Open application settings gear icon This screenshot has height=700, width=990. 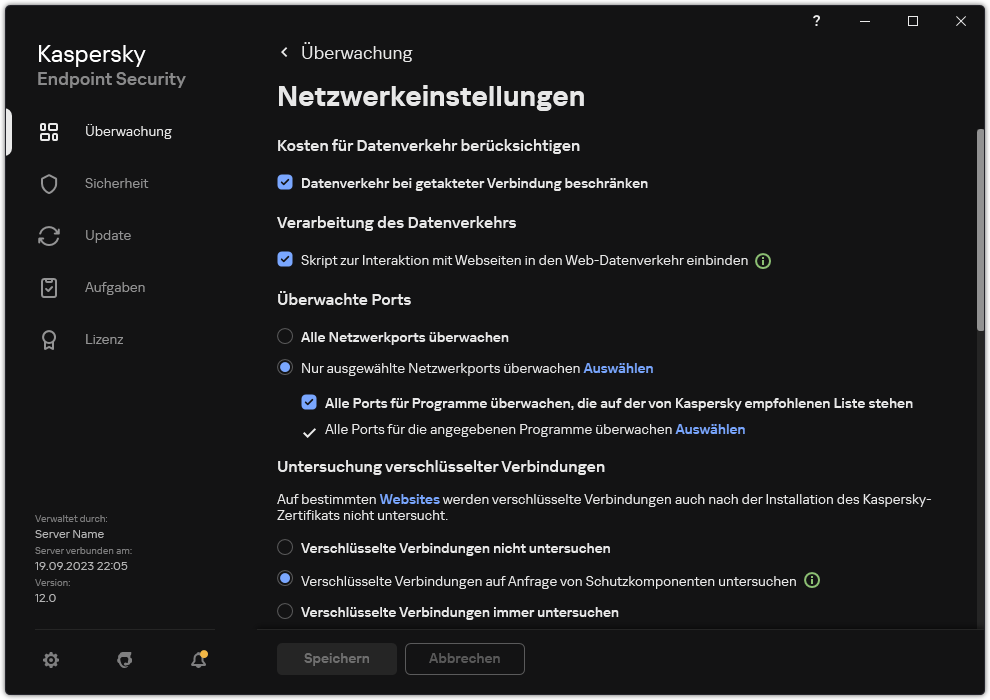[x=50, y=659]
